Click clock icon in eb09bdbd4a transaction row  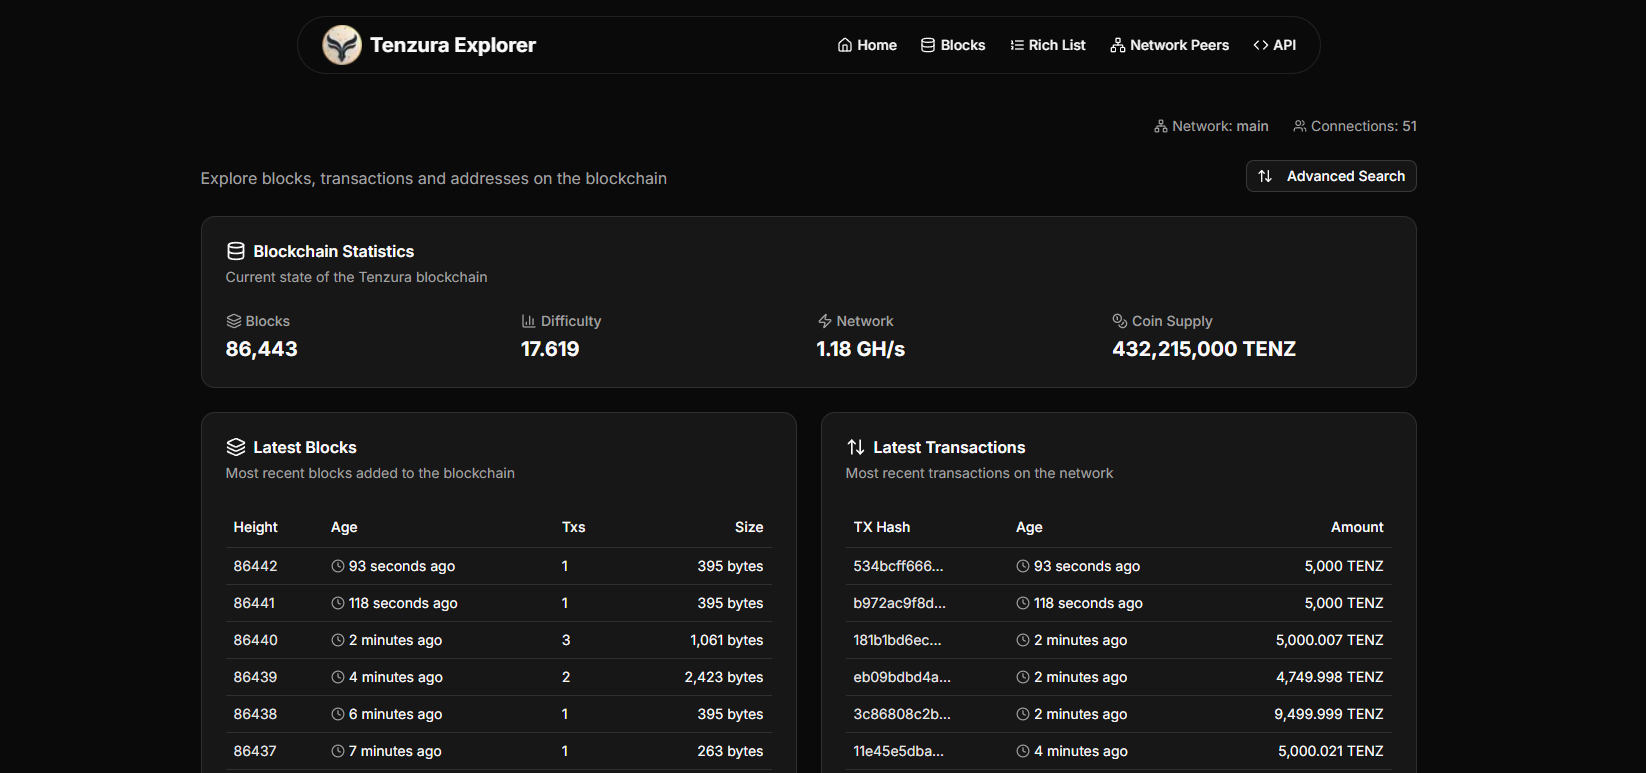[1023, 677]
